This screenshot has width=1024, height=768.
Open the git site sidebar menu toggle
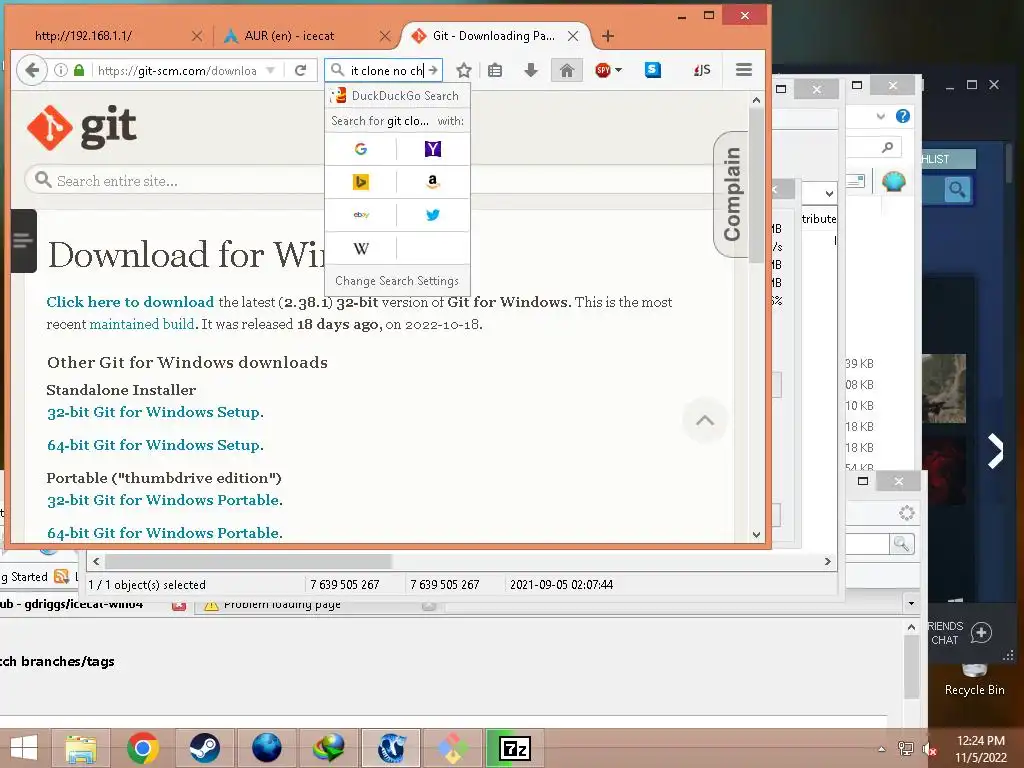click(x=23, y=241)
